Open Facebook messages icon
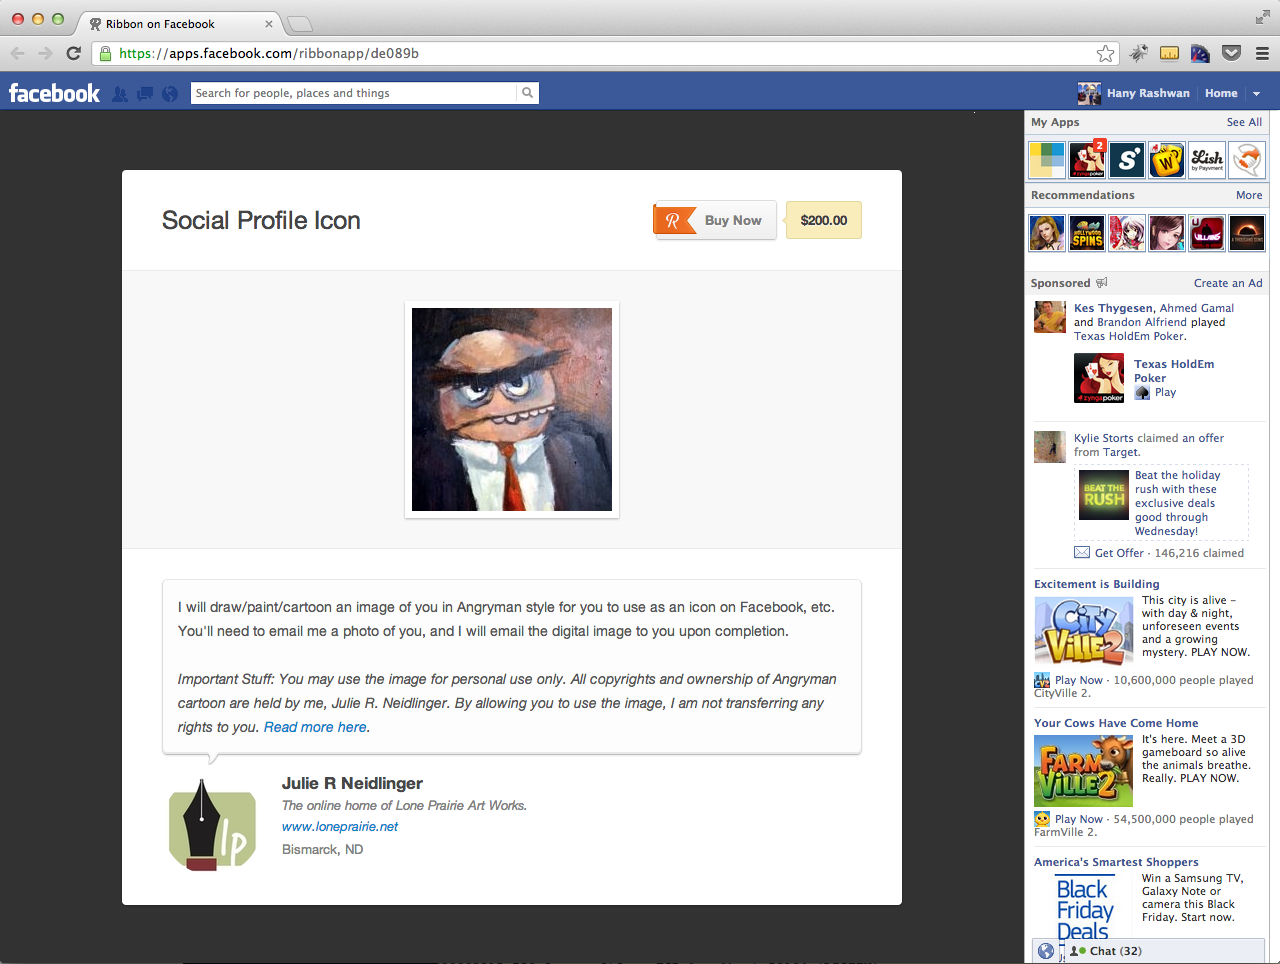Viewport: 1280px width, 964px height. pos(145,93)
